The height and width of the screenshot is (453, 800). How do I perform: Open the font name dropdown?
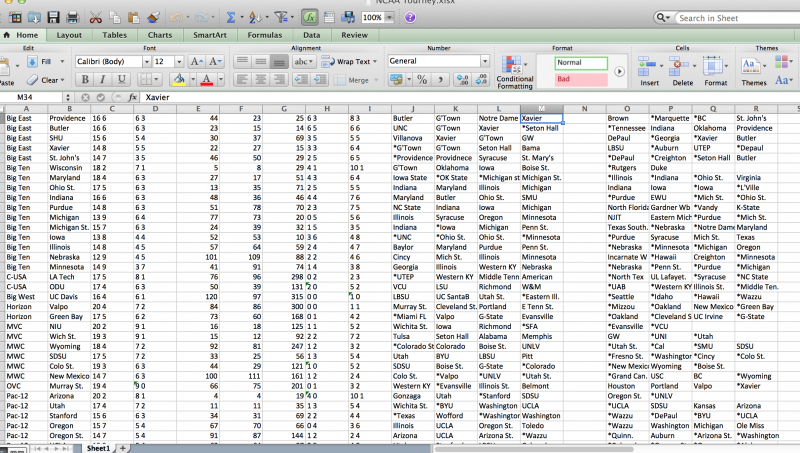(147, 62)
